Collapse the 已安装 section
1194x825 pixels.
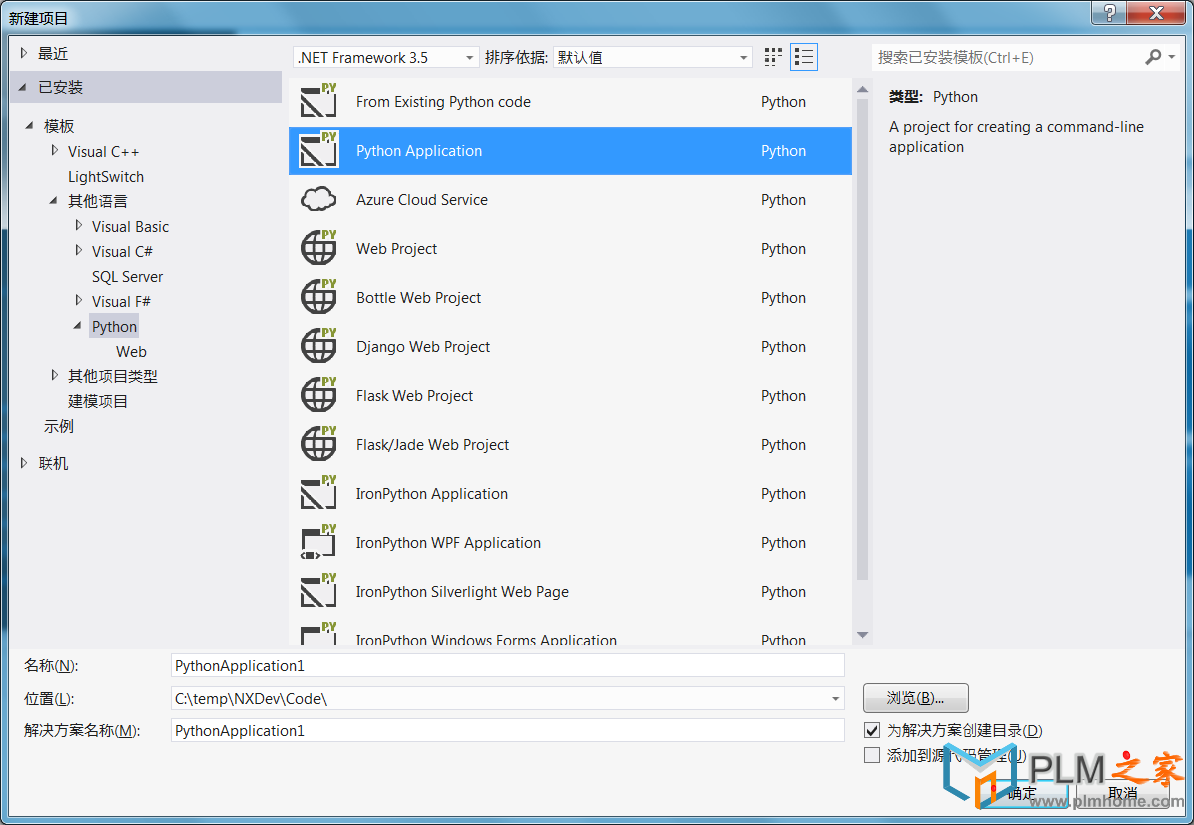coord(24,87)
